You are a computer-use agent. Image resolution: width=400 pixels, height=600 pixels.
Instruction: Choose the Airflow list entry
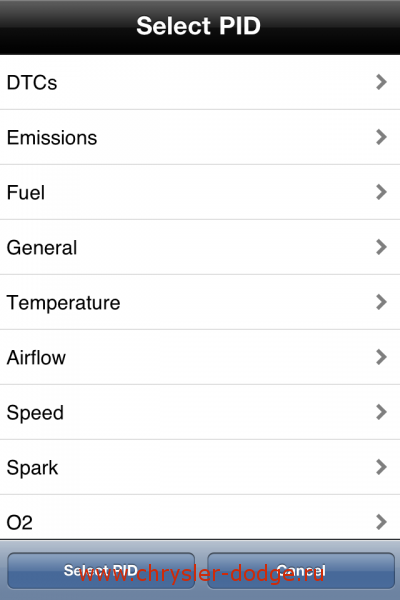pos(200,357)
